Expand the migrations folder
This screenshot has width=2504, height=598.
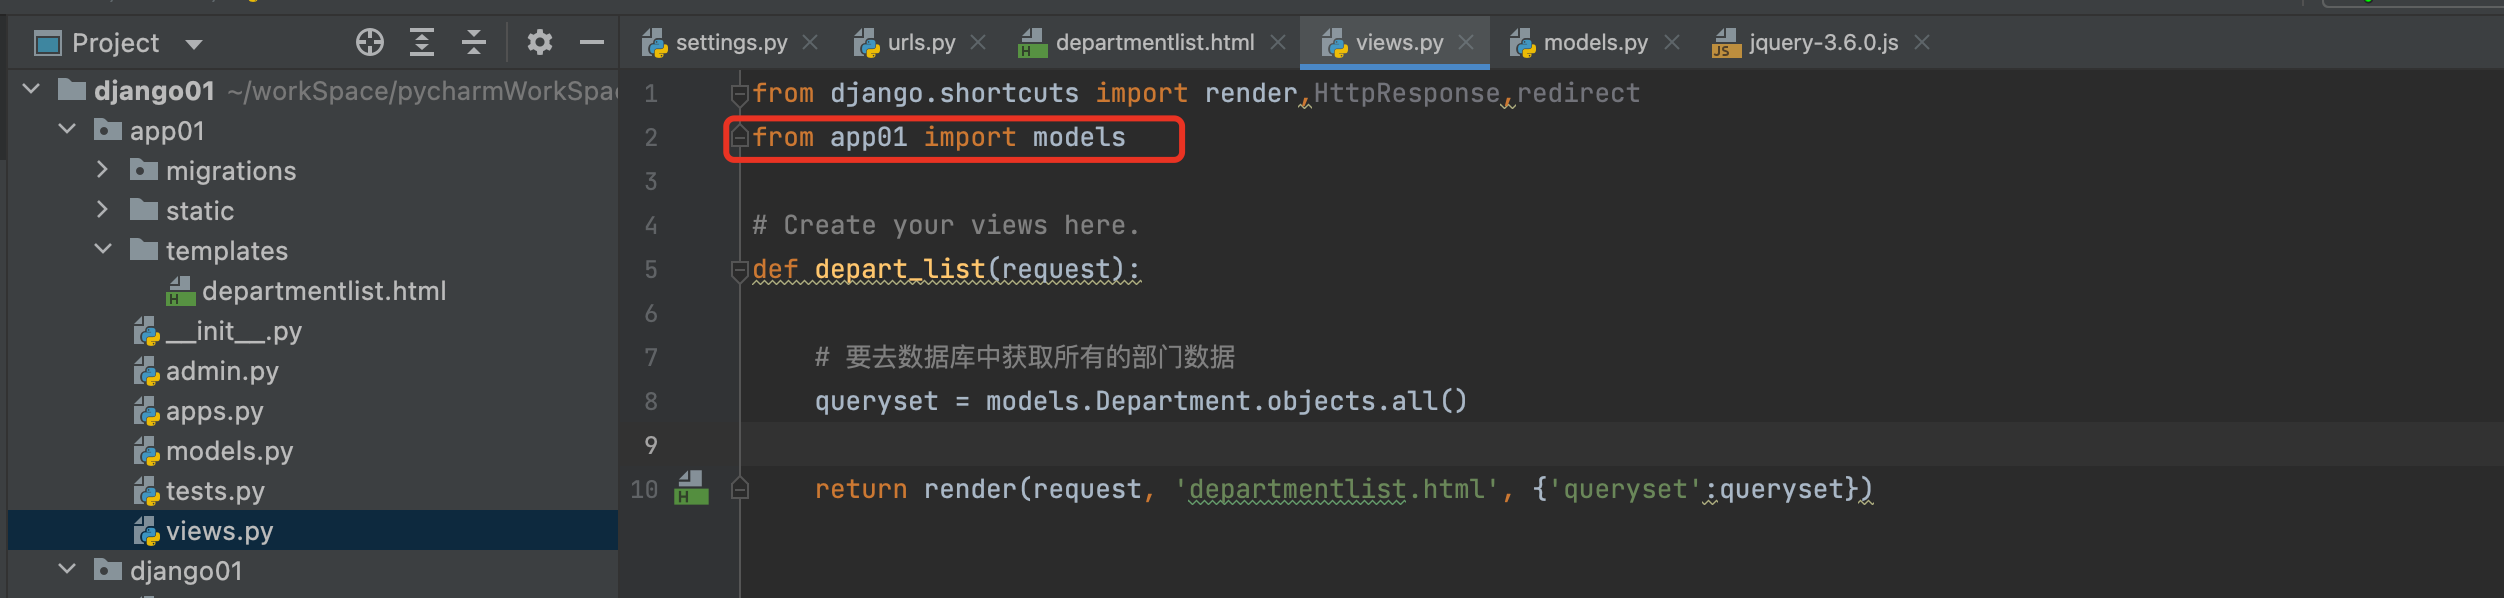(x=102, y=170)
